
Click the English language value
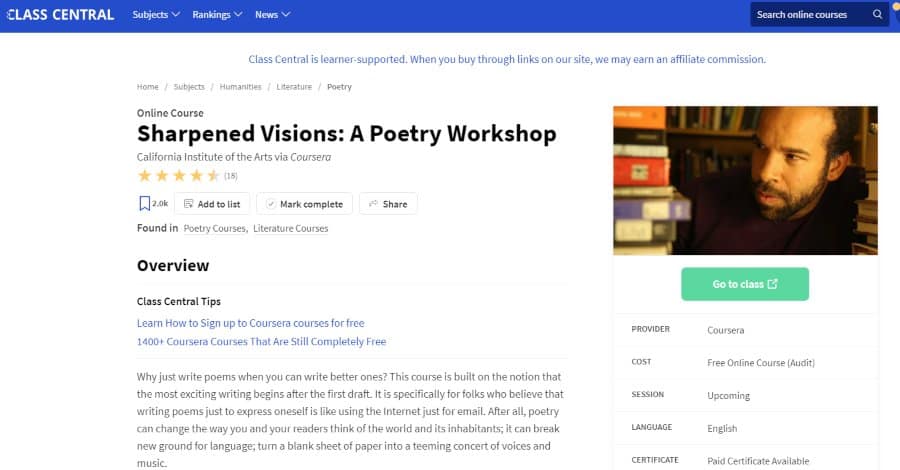[722, 428]
